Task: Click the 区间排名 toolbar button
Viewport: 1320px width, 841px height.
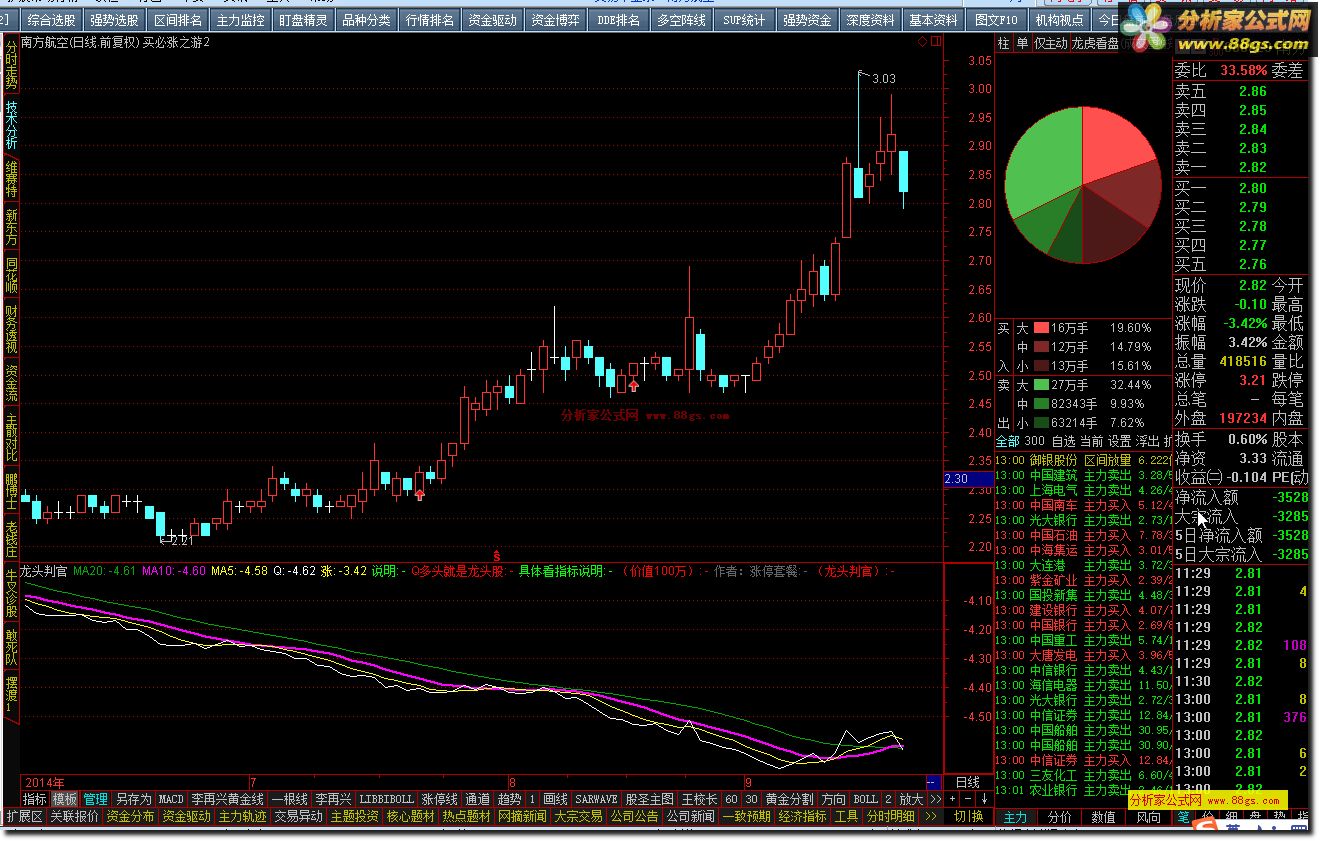Action: [178, 20]
